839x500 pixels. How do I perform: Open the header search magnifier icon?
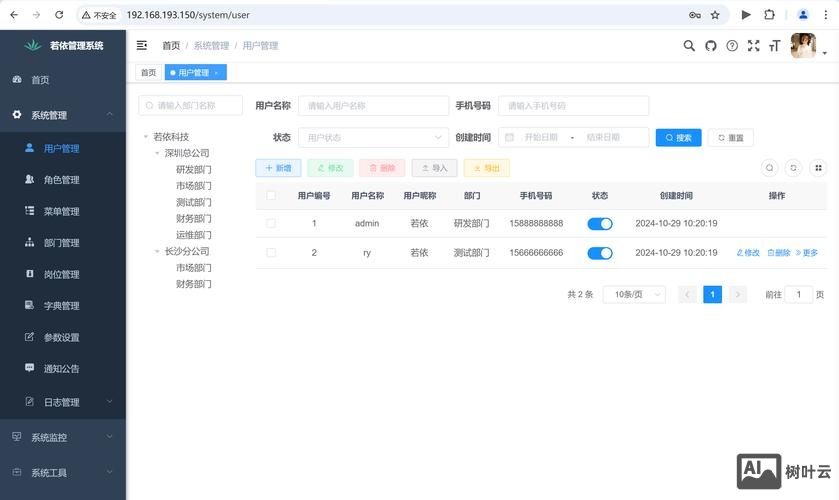click(x=689, y=46)
